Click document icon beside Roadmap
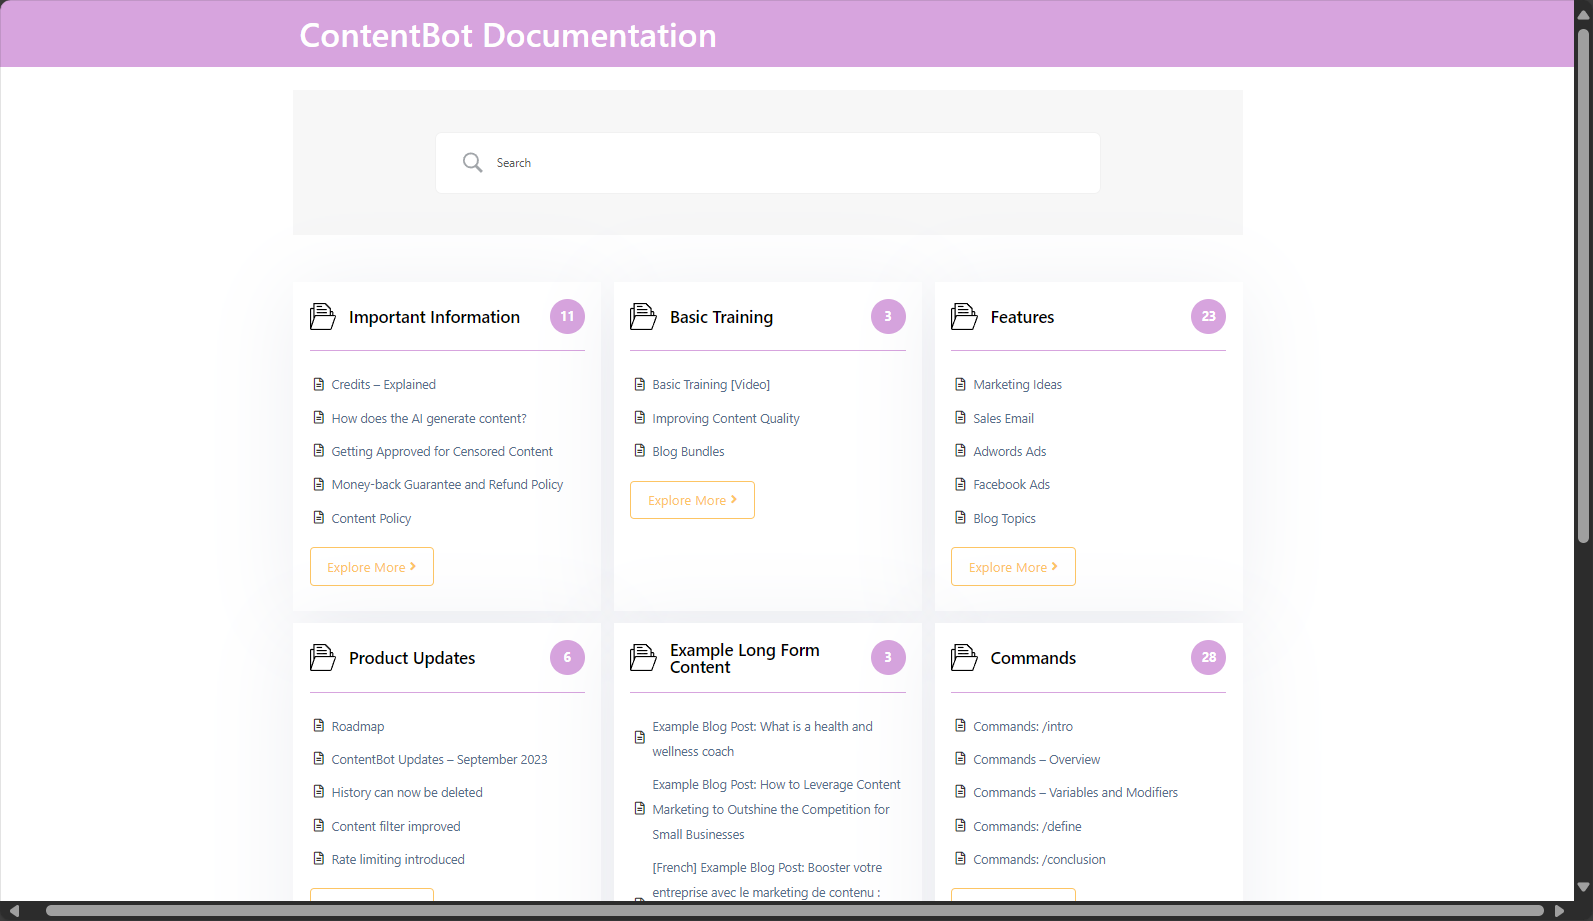This screenshot has height=921, width=1593. 319,725
